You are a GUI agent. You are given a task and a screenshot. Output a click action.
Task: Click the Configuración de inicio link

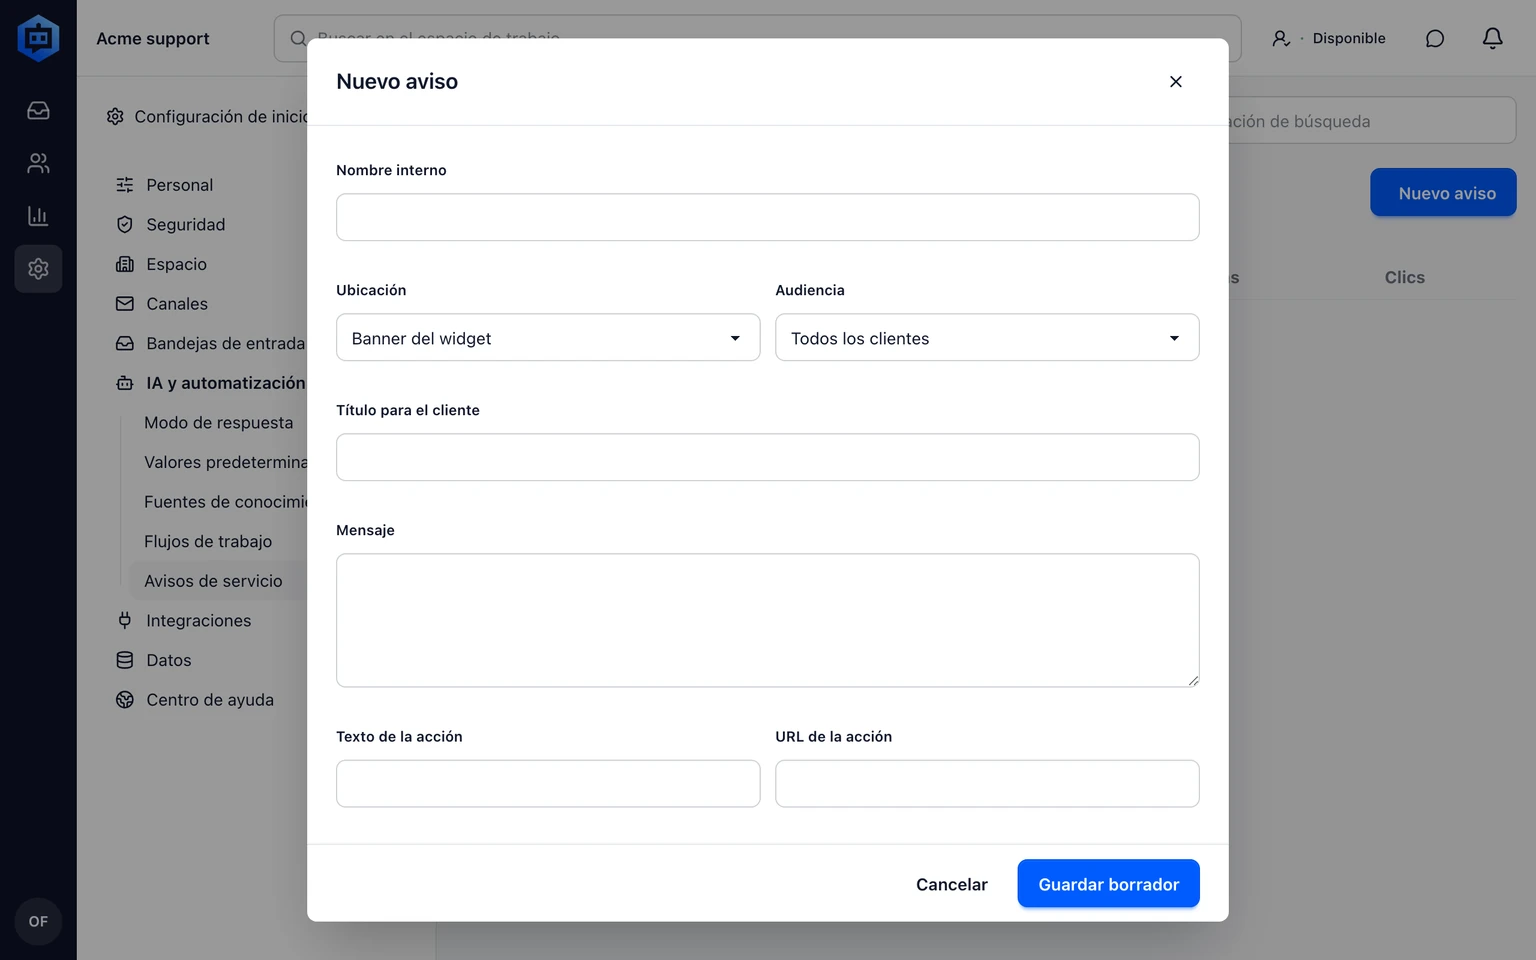(207, 117)
